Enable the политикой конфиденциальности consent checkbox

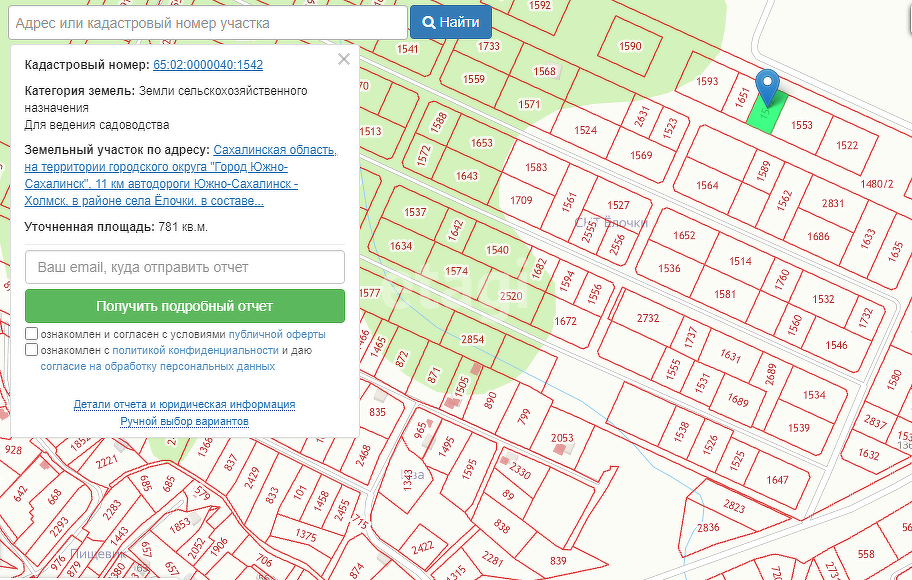click(x=32, y=351)
